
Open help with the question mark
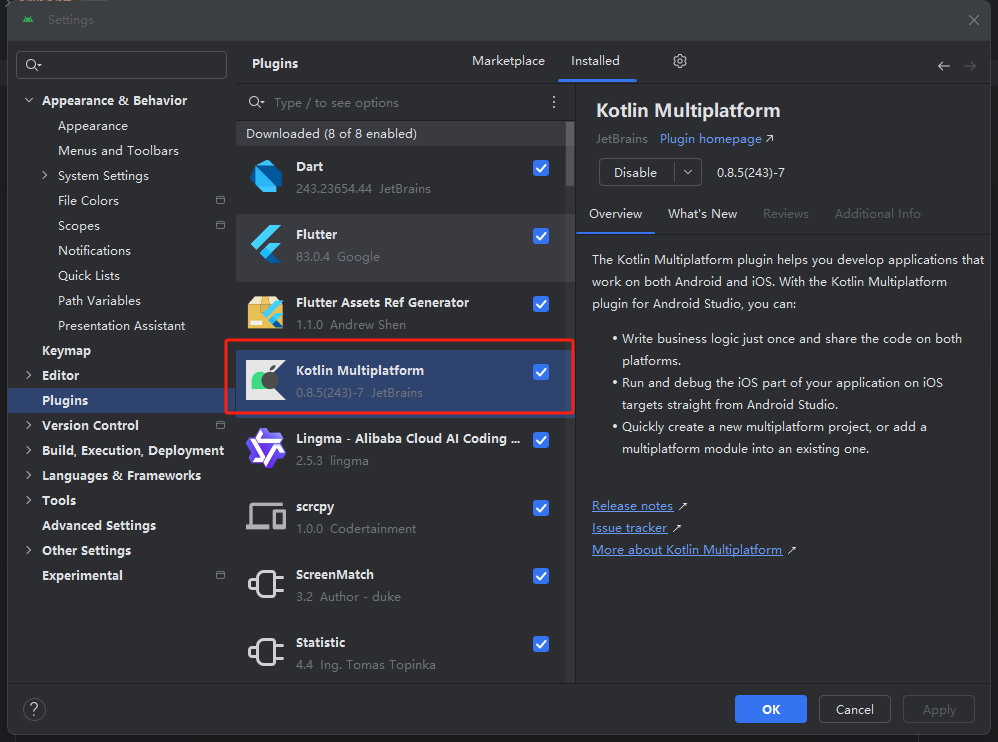[34, 709]
